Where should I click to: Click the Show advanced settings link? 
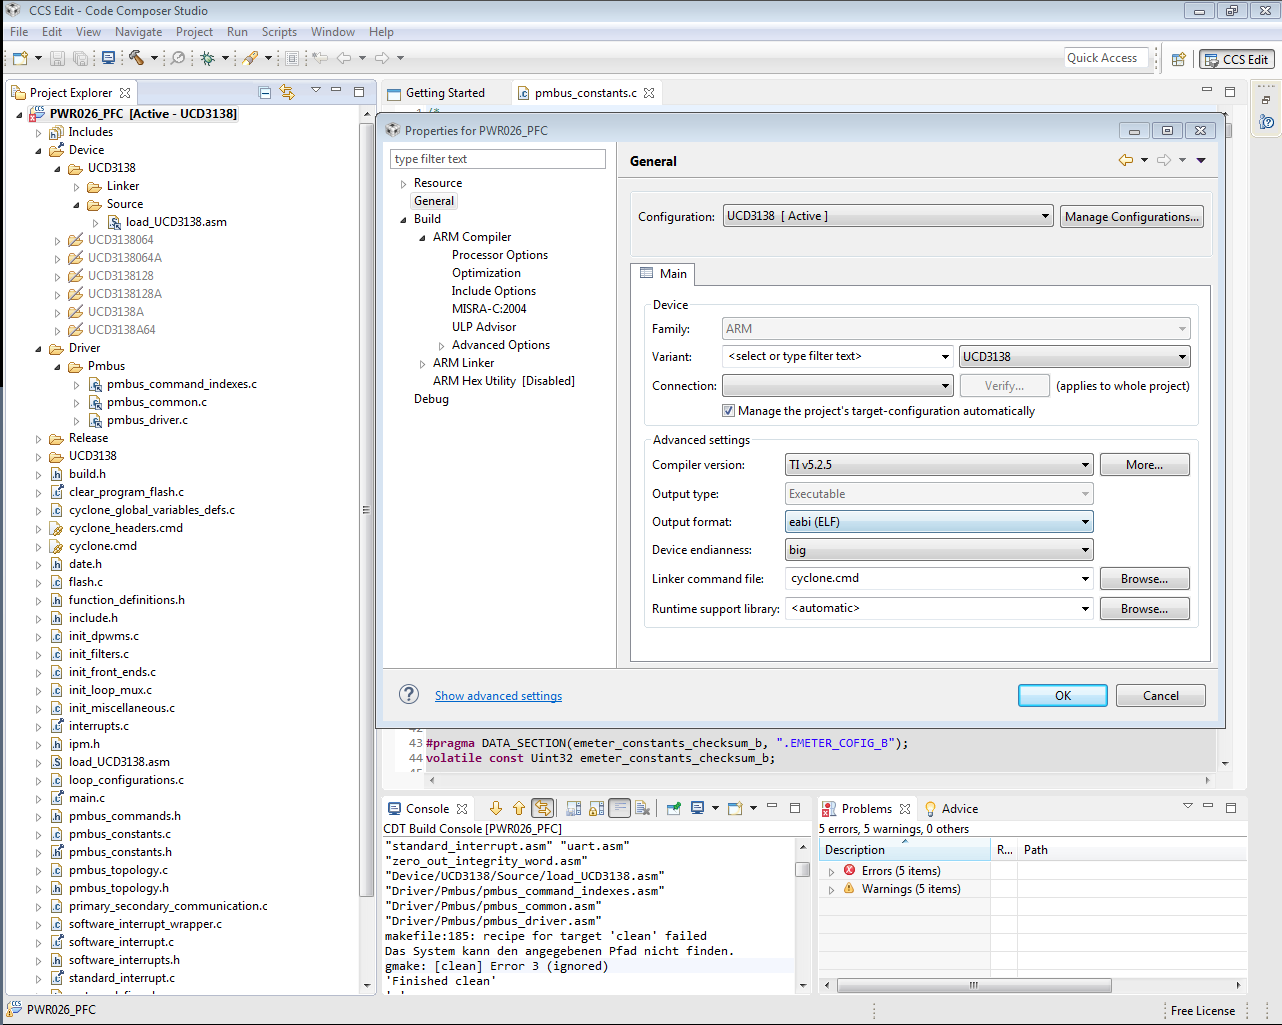(498, 696)
